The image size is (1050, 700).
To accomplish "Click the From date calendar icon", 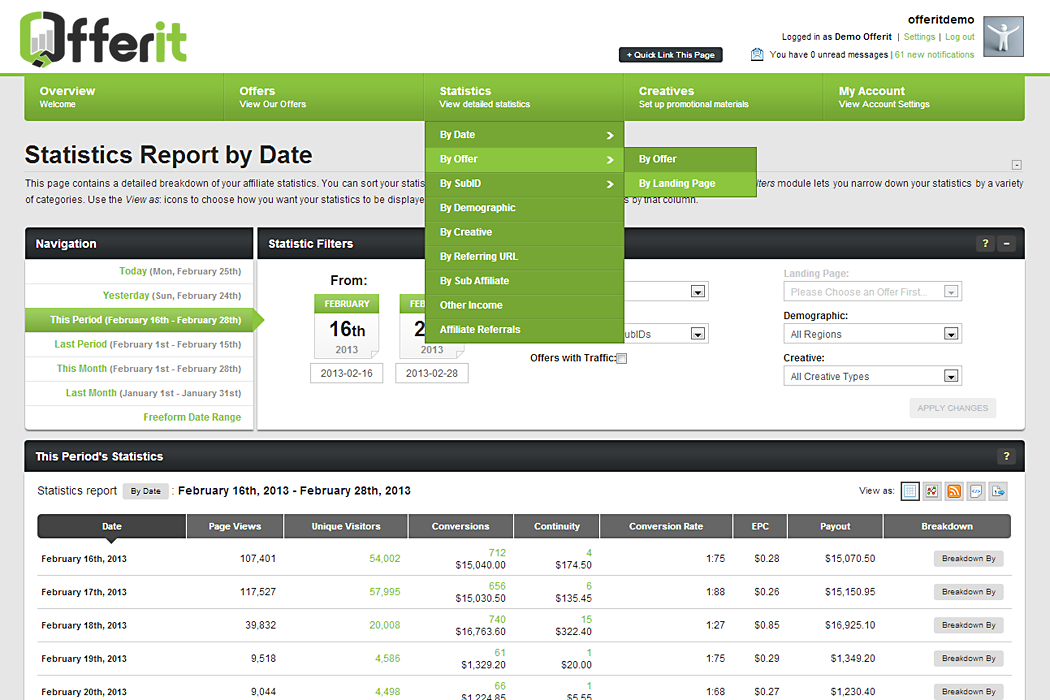I will [x=347, y=325].
